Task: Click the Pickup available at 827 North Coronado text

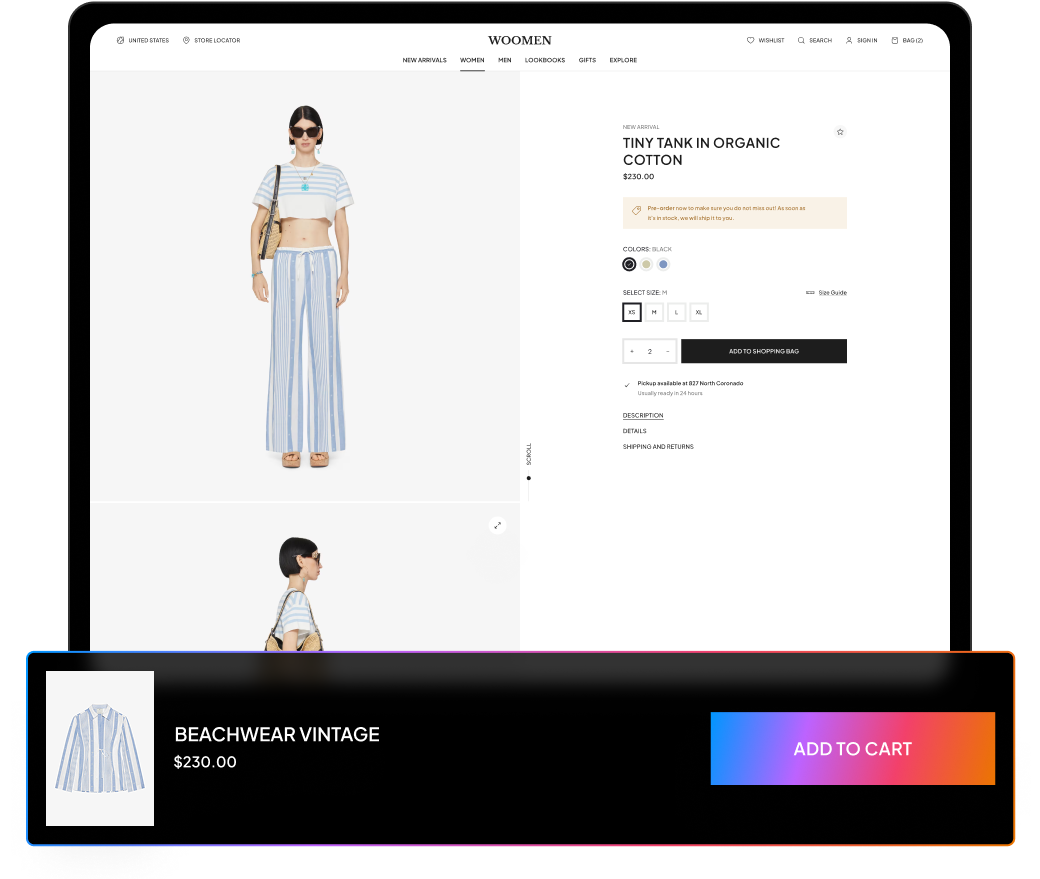Action: [x=690, y=383]
